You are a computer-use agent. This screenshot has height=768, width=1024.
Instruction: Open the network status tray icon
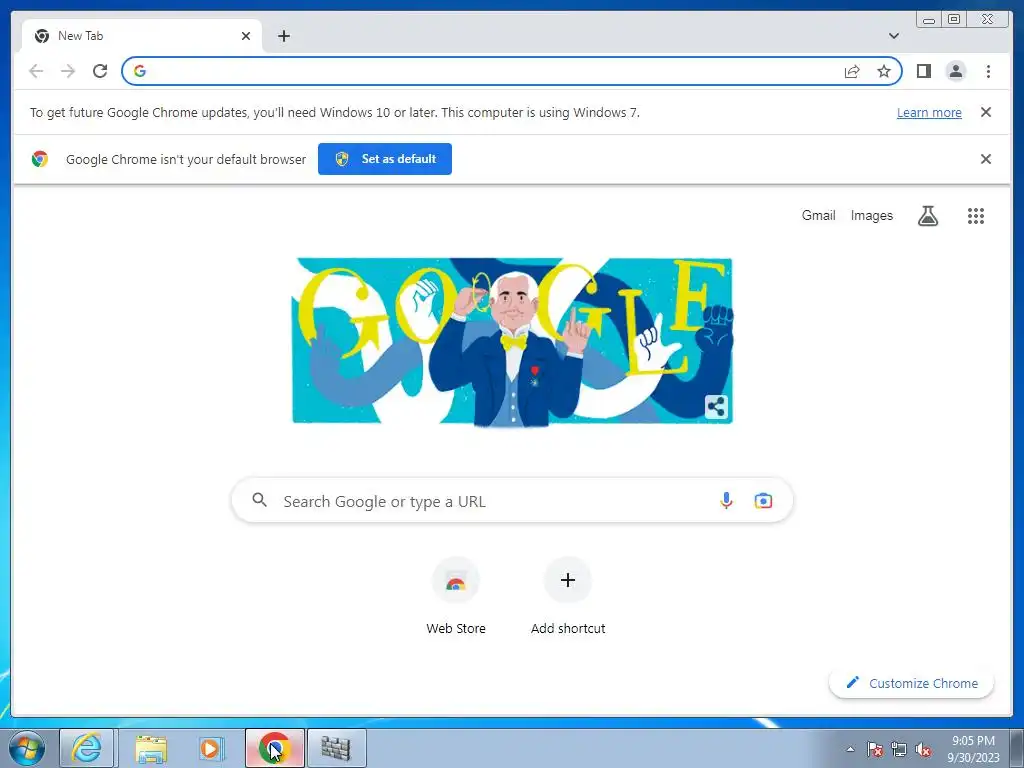click(899, 749)
